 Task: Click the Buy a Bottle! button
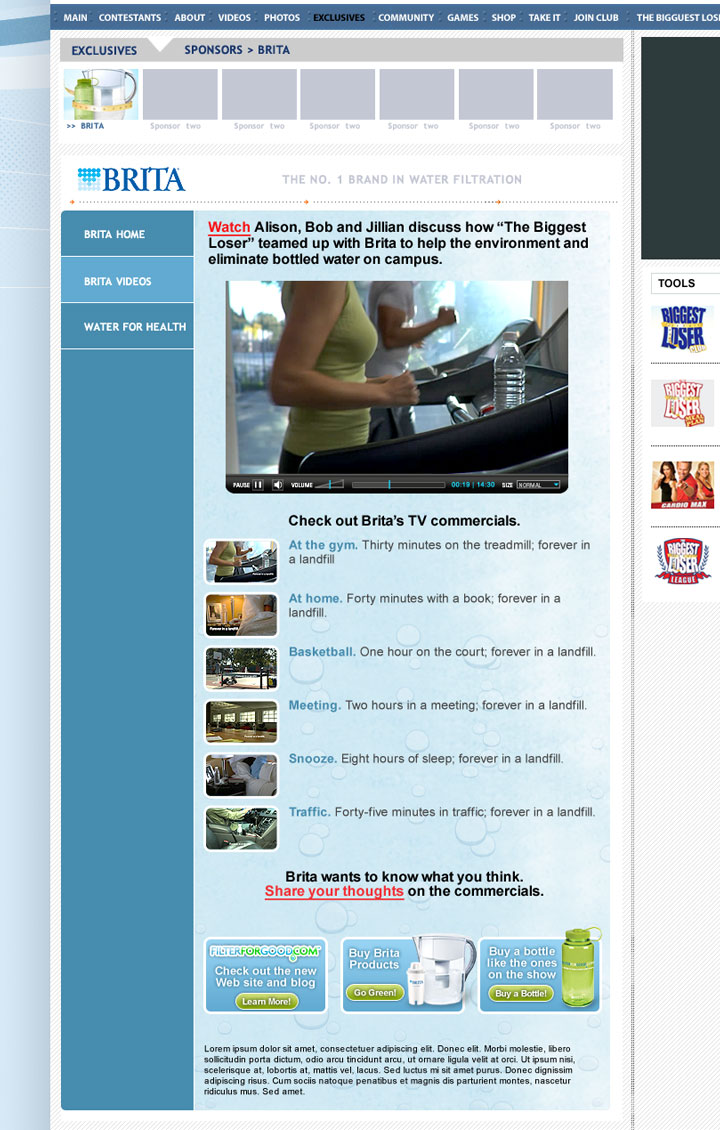tap(520, 993)
